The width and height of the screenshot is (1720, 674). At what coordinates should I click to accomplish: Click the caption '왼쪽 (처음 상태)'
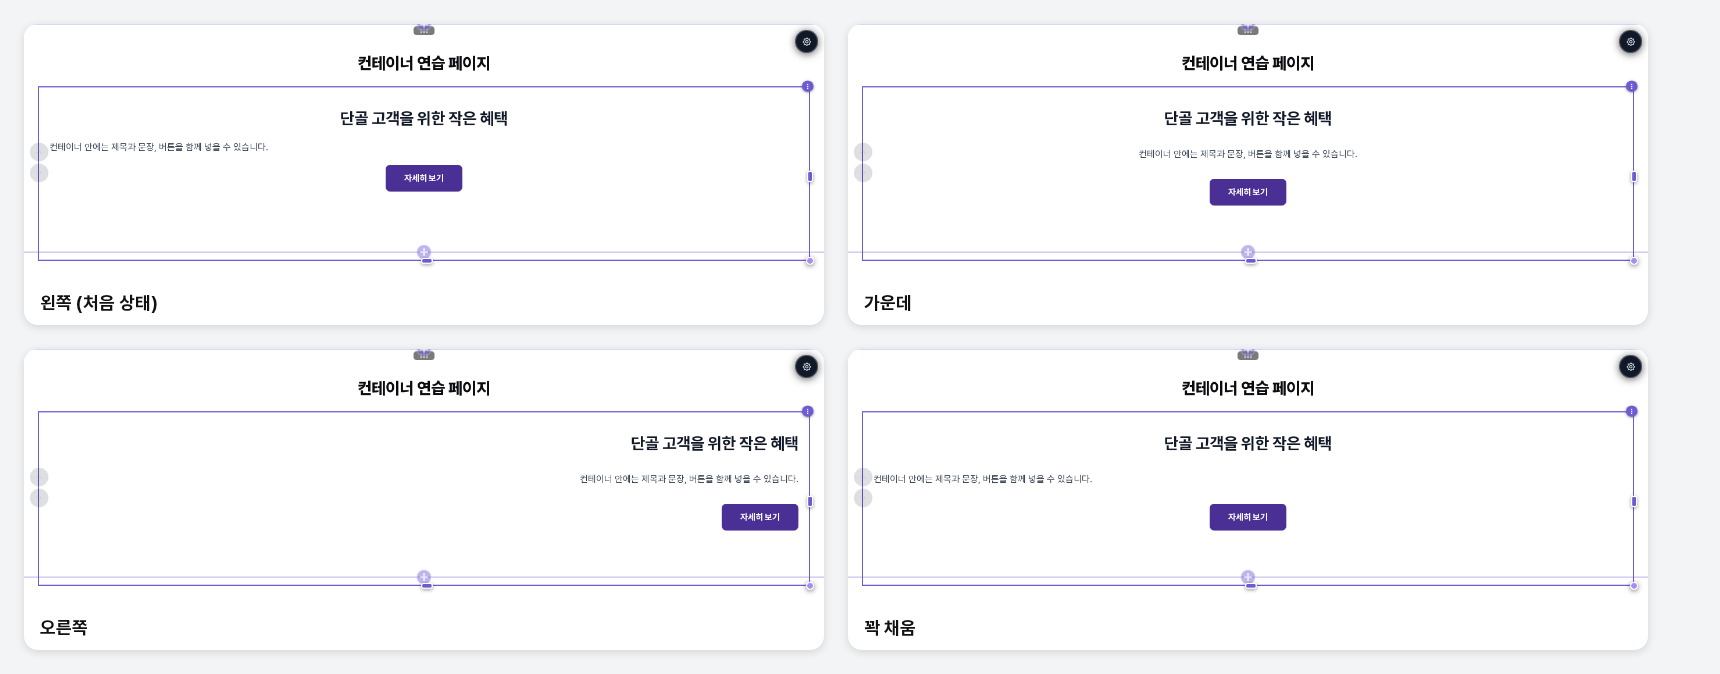(x=99, y=303)
